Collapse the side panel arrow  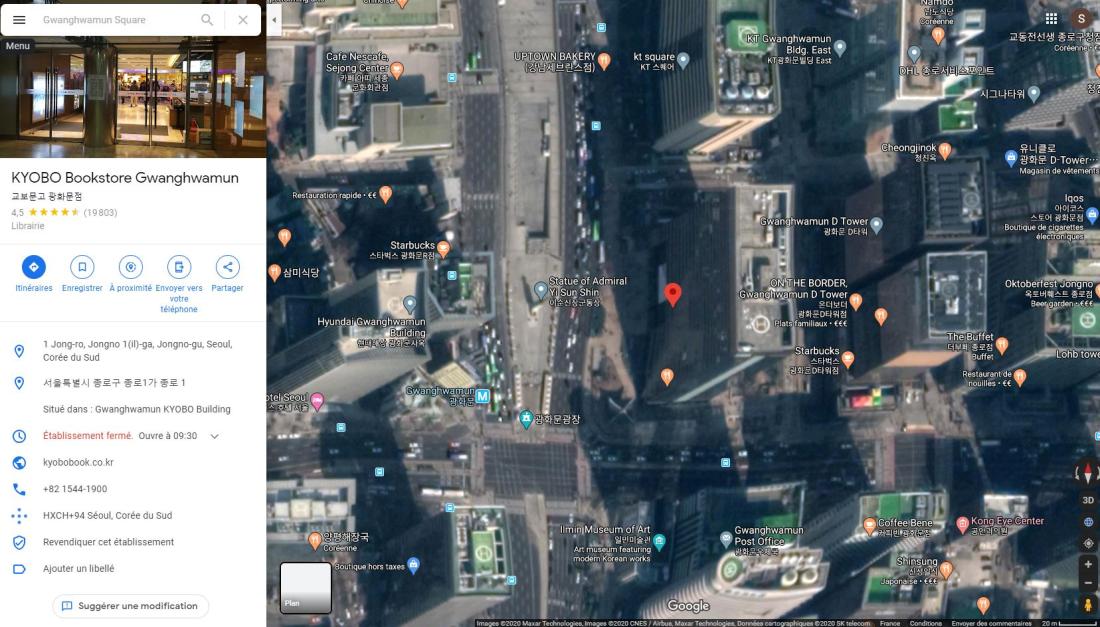[274, 20]
